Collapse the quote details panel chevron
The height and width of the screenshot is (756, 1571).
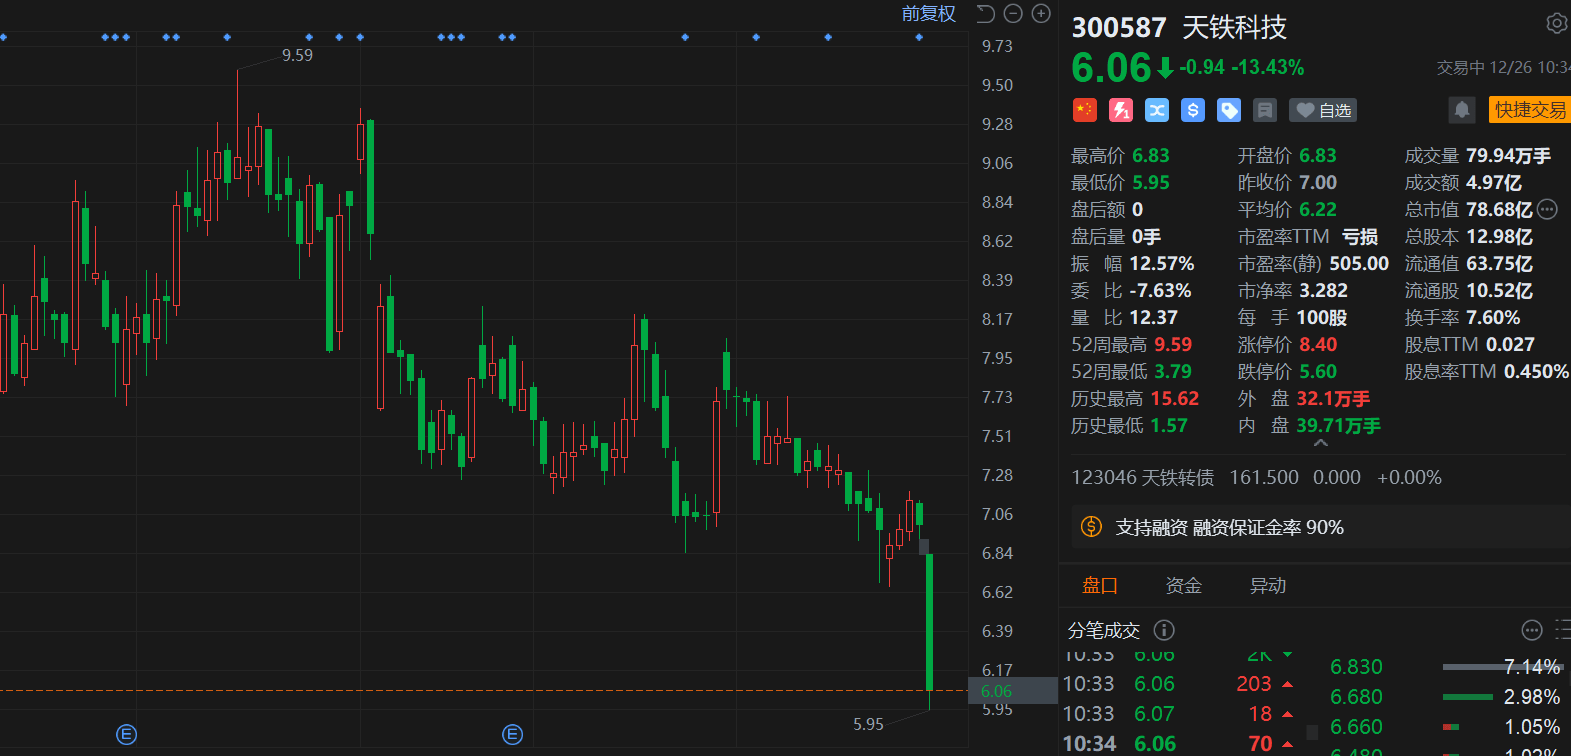click(1321, 443)
